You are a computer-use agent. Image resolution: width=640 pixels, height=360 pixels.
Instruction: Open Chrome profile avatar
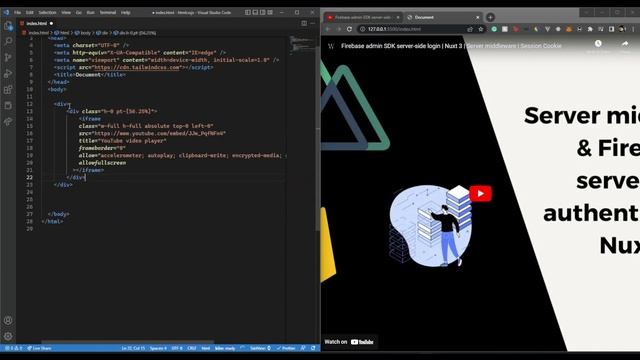point(622,29)
